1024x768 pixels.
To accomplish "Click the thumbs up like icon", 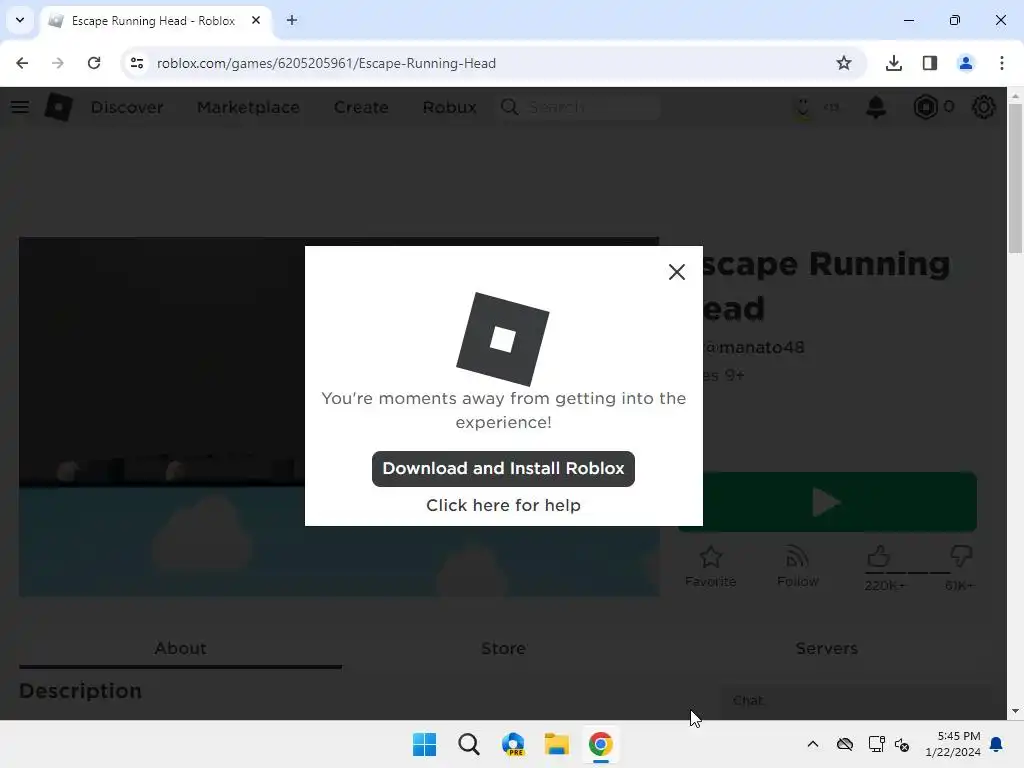I will pos(878,557).
